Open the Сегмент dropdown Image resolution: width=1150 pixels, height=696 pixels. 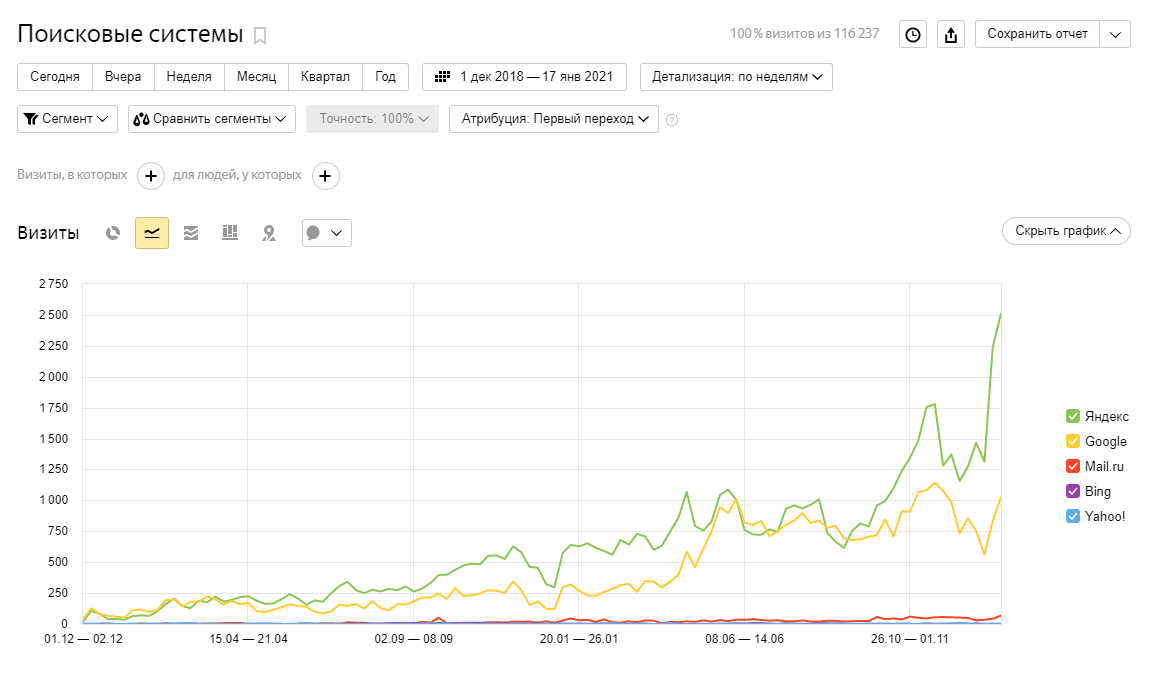pos(68,119)
